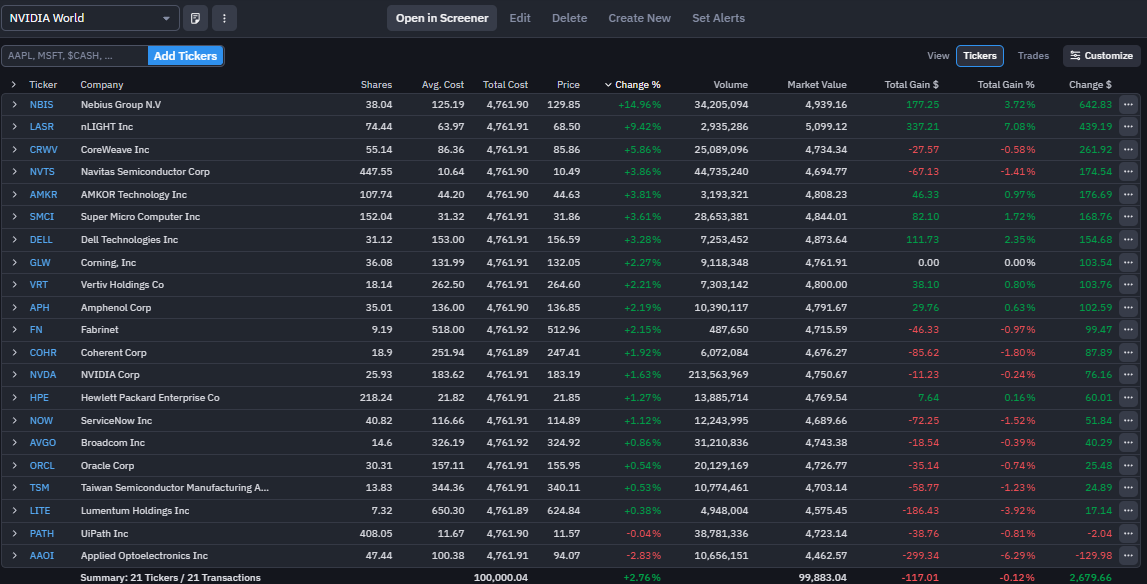Click the three-dot menu on the AAOI row
This screenshot has width=1147, height=584.
pos(1128,556)
